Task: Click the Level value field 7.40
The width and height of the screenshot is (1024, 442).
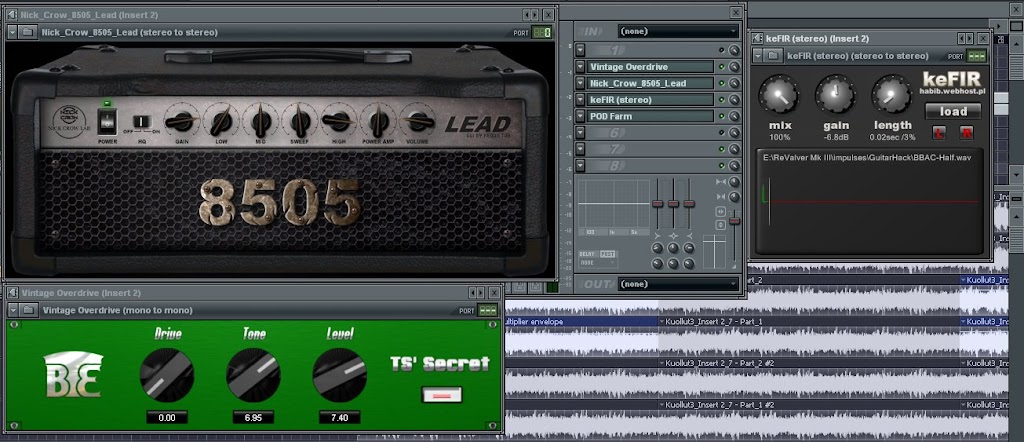Action: click(x=340, y=417)
